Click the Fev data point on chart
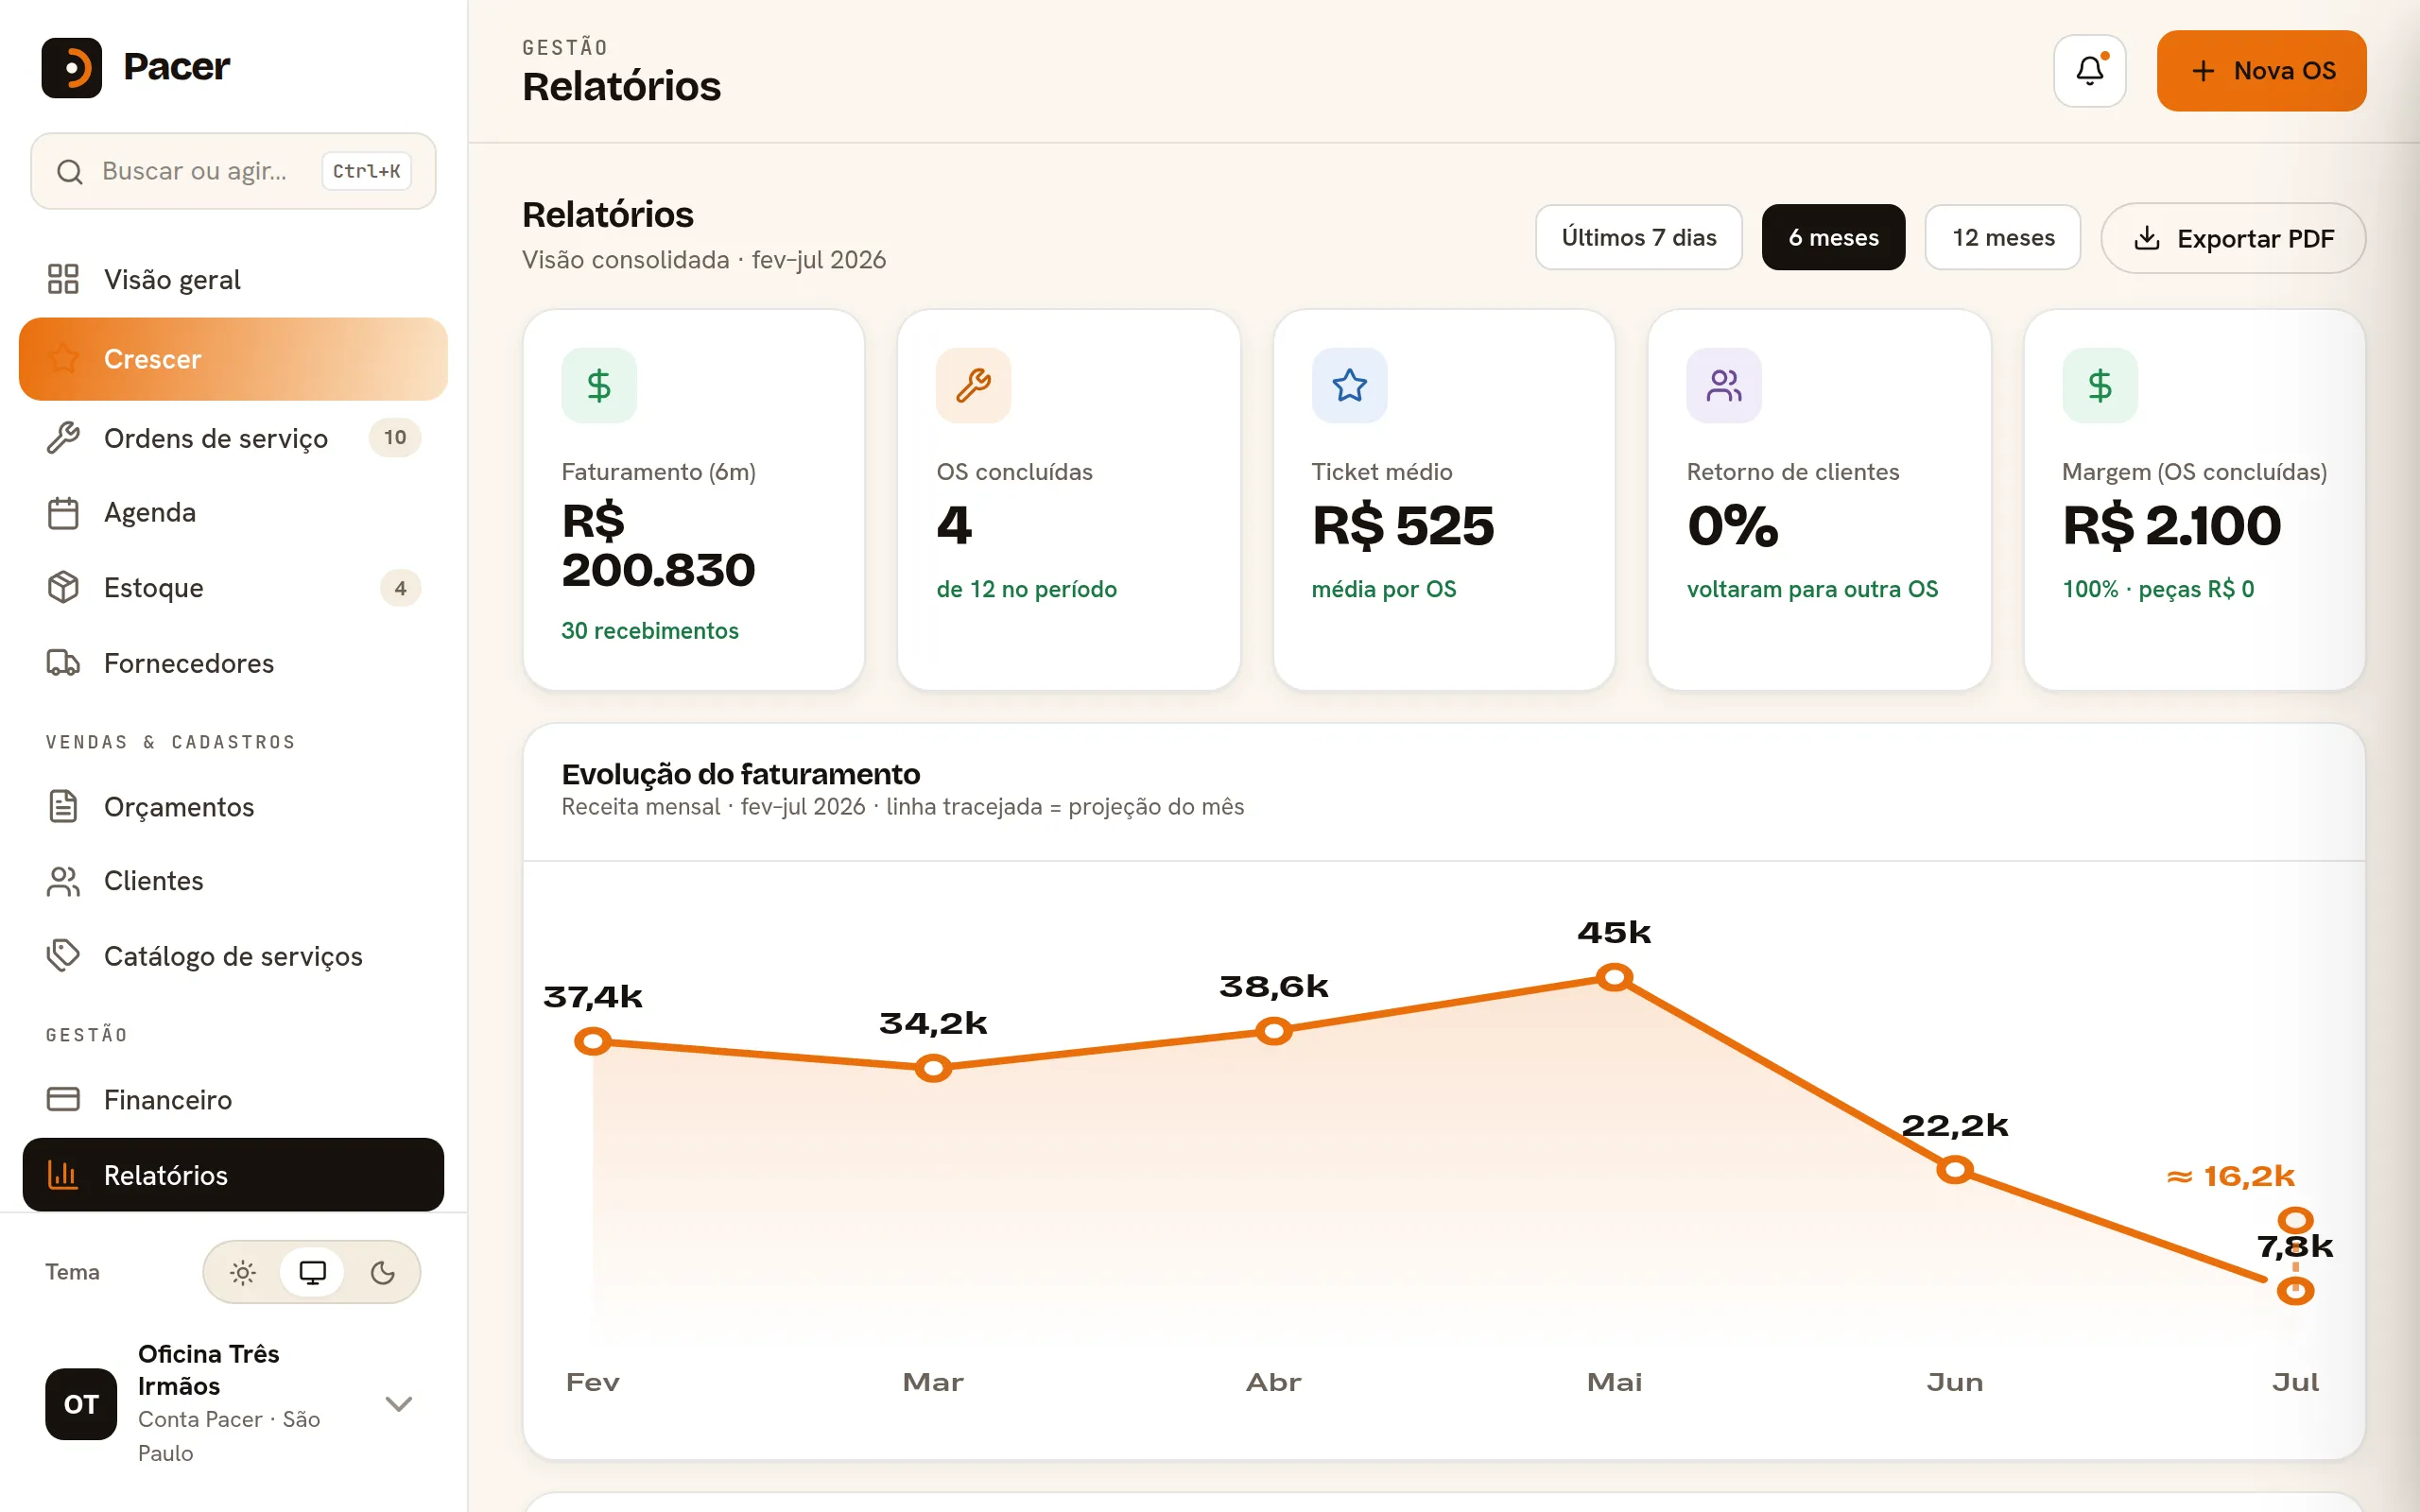Viewport: 2420px width, 1512px height. click(593, 1042)
